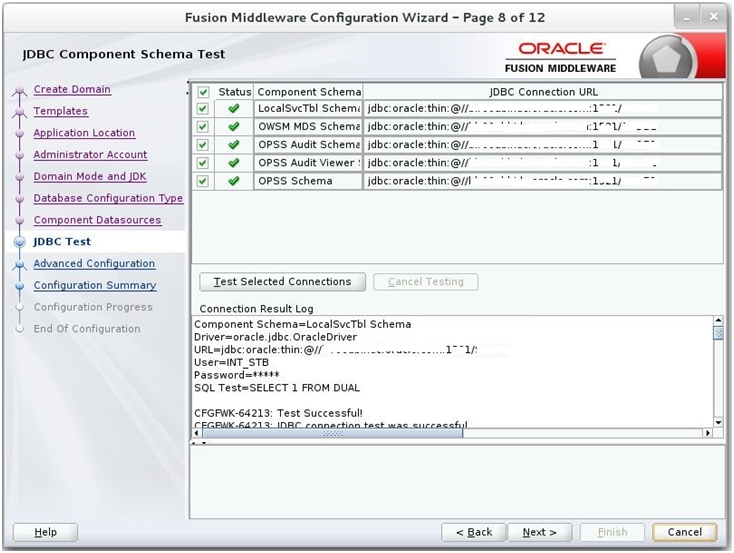Click the Help button
The height and width of the screenshot is (553, 734).
pyautogui.click(x=45, y=532)
